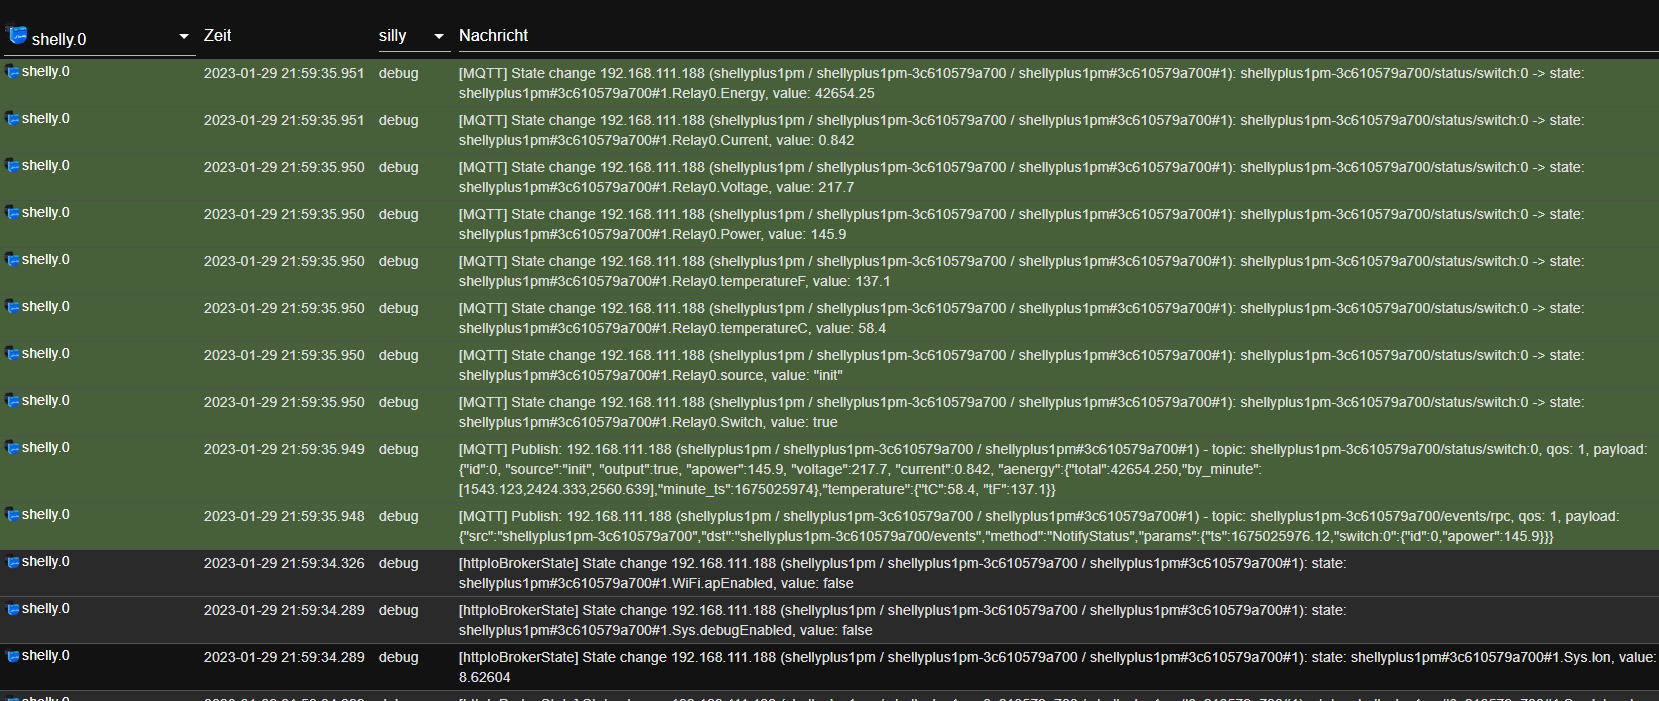Click shelly.0 label in WiFi.apEnabled row
The width and height of the screenshot is (1659, 701).
point(46,561)
